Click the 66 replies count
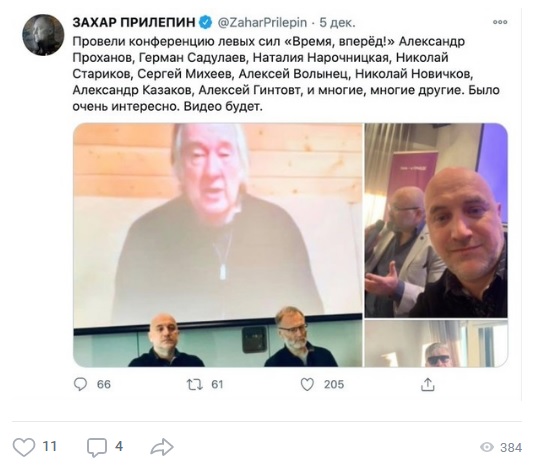 click(104, 384)
